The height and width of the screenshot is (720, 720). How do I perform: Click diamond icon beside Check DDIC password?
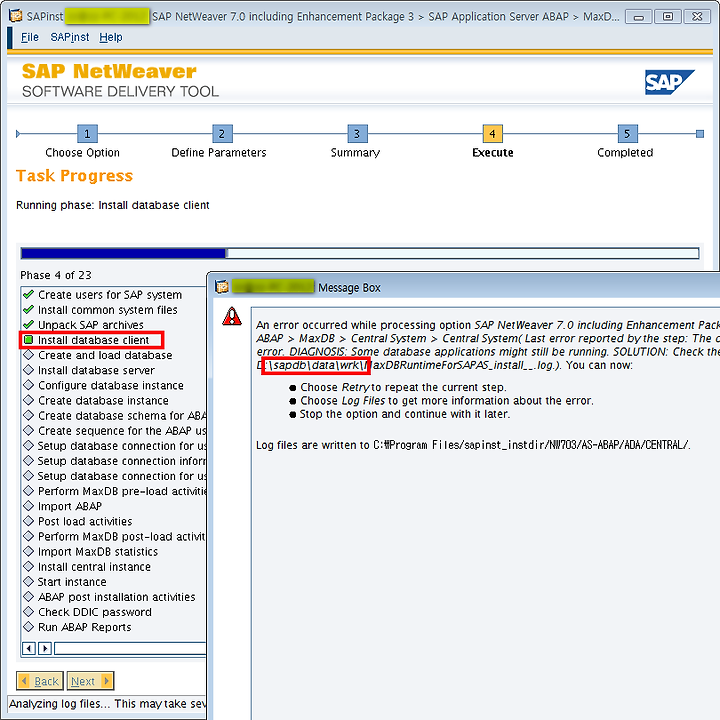click(28, 612)
